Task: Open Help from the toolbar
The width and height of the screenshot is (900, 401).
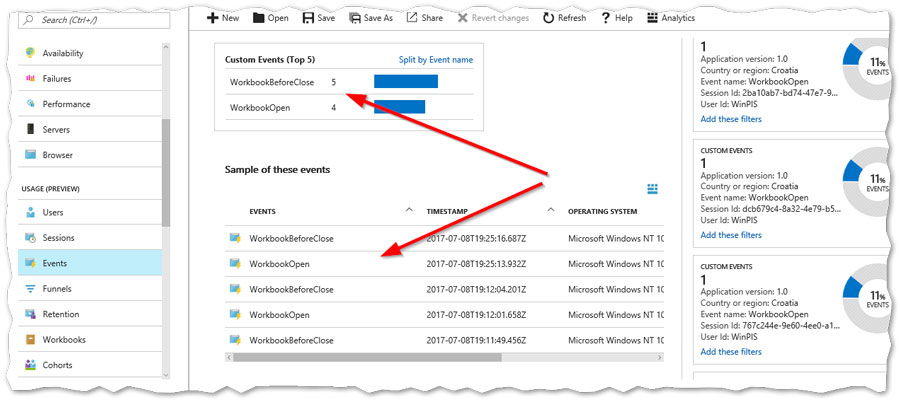Action: tap(616, 18)
